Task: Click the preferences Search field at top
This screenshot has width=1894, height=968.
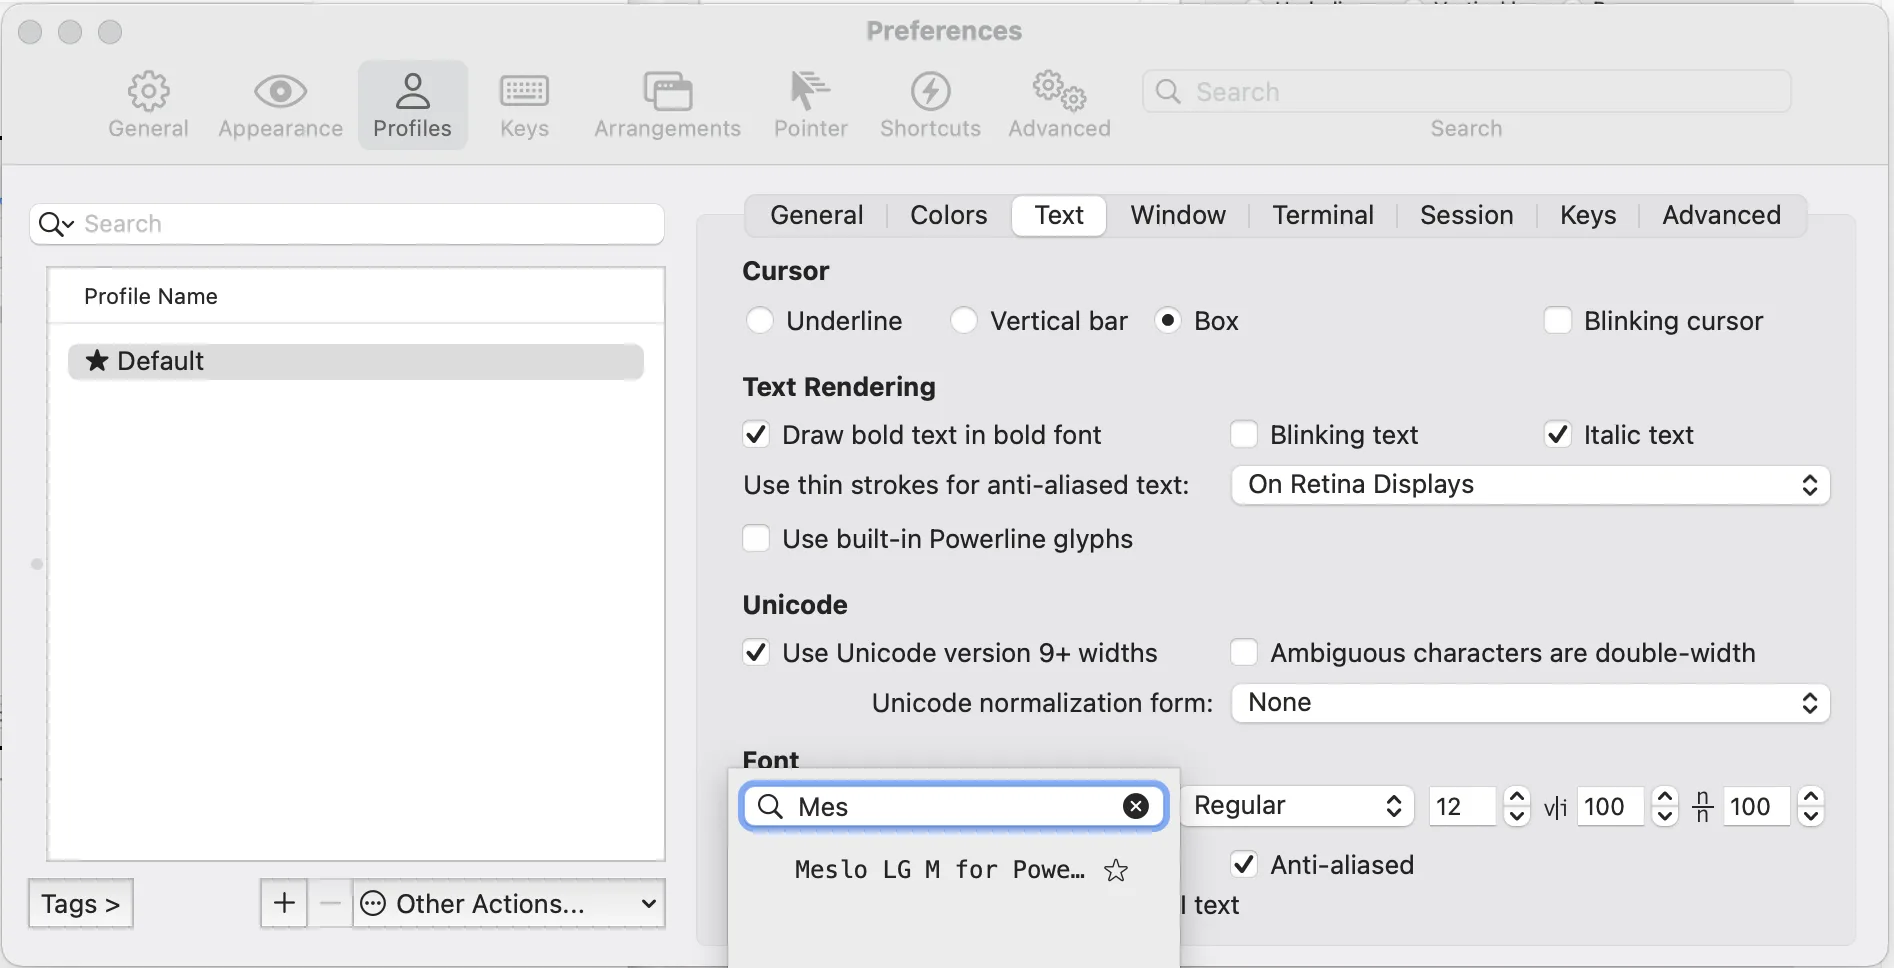Action: click(x=1466, y=91)
